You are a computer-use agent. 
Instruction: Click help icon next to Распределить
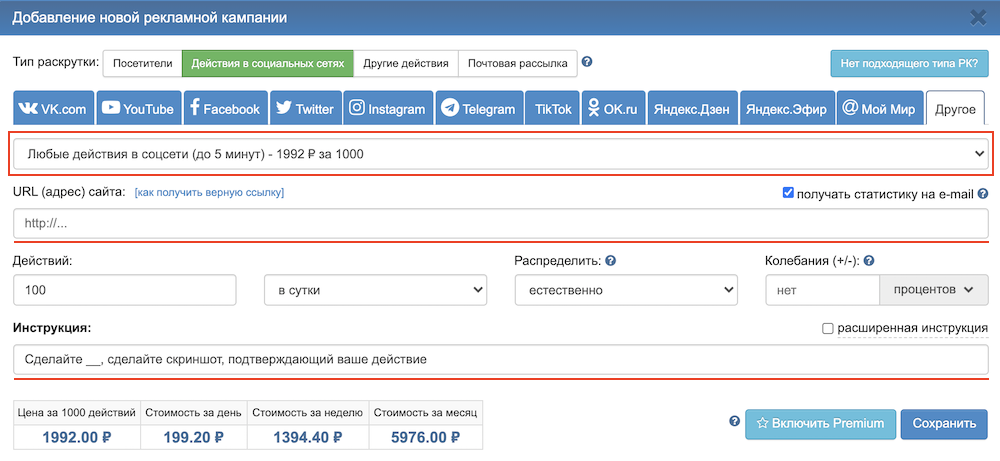(611, 260)
